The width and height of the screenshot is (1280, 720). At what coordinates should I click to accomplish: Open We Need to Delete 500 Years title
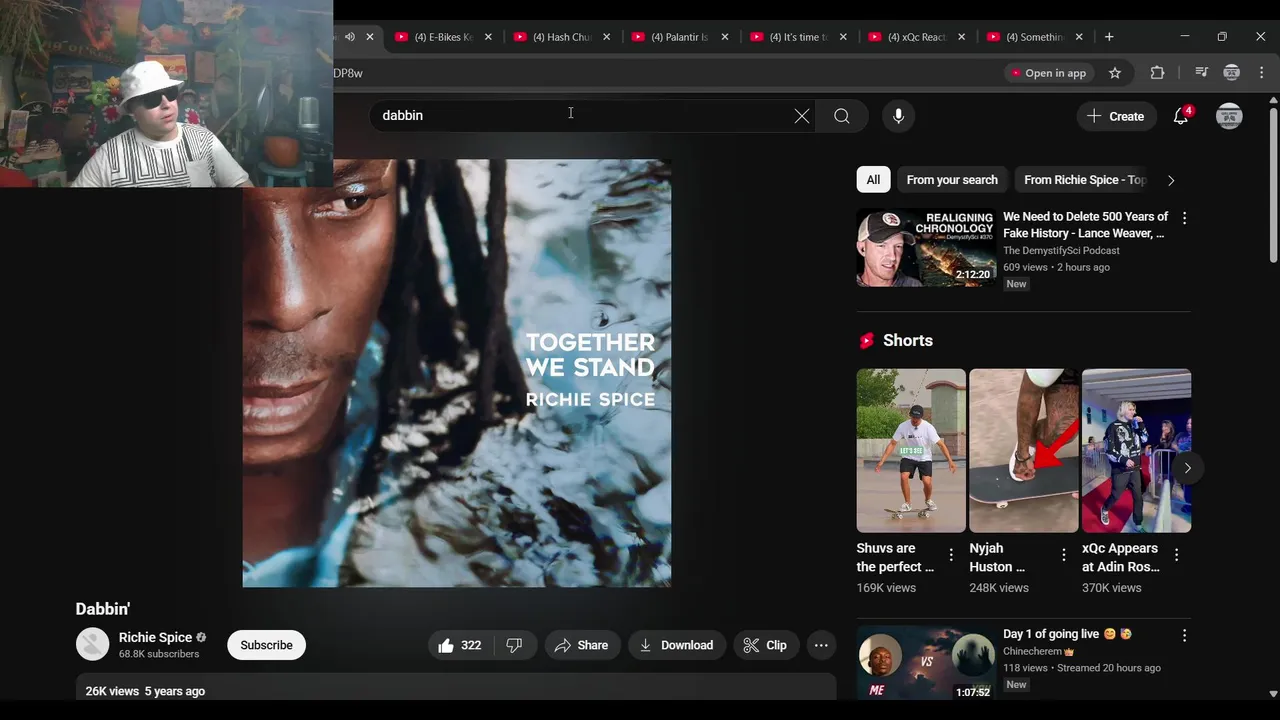tap(1085, 225)
